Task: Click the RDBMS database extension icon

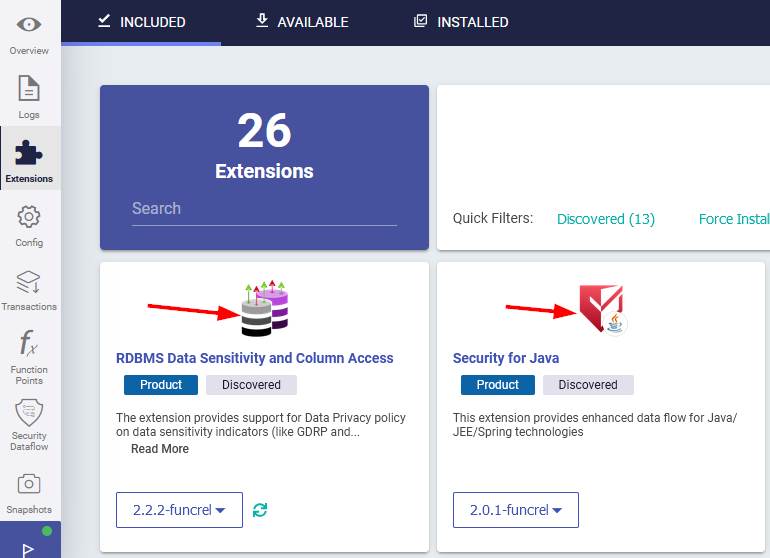Action: pos(264,309)
